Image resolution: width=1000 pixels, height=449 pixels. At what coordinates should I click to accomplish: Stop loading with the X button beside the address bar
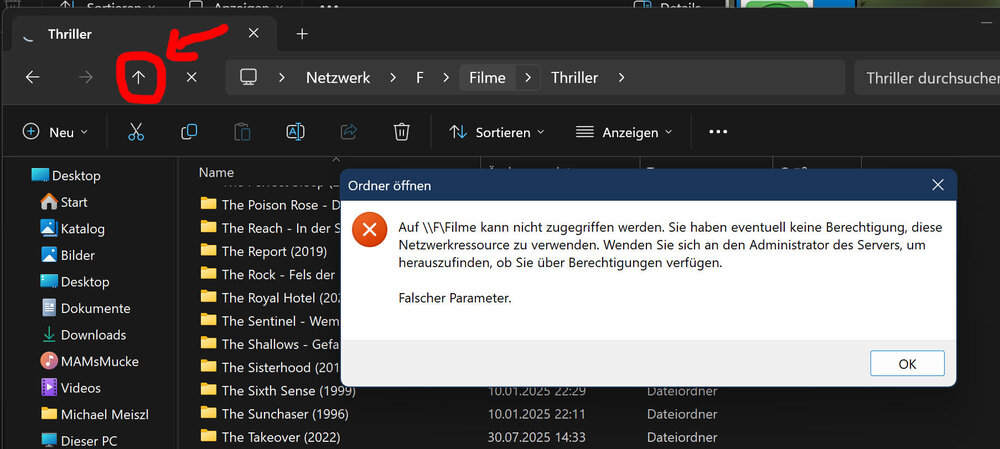[191, 78]
